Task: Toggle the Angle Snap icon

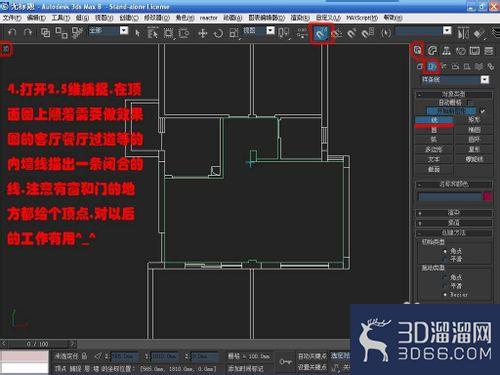Action: (337, 33)
